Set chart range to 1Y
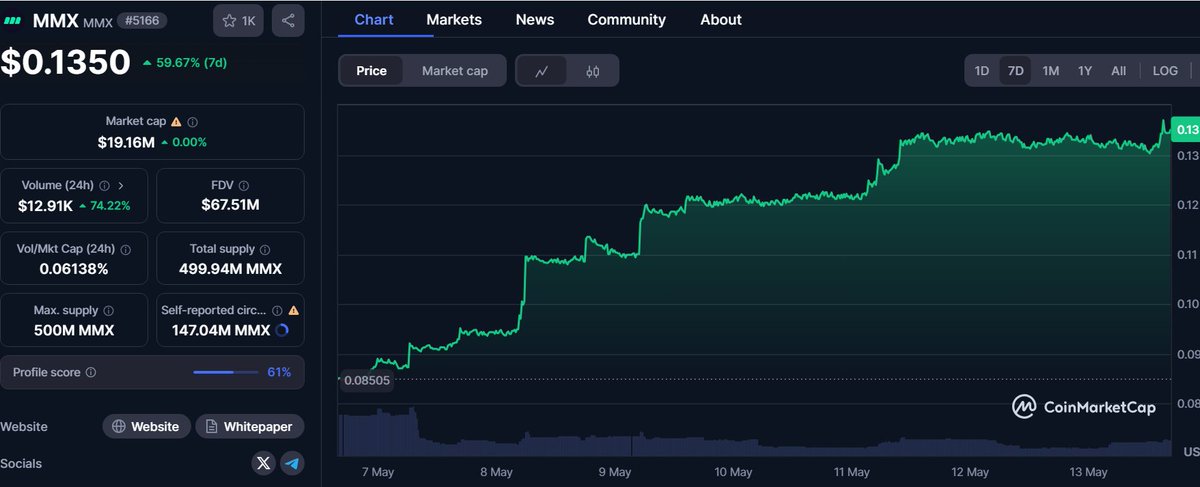The width and height of the screenshot is (1200, 487). click(x=1084, y=71)
